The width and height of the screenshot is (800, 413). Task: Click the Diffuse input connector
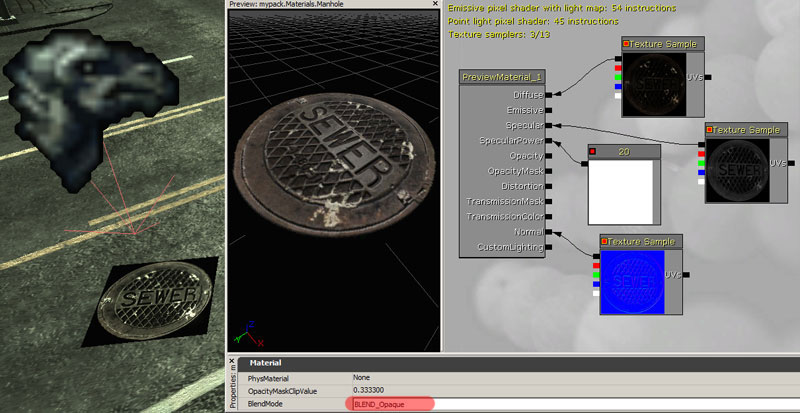coord(548,95)
